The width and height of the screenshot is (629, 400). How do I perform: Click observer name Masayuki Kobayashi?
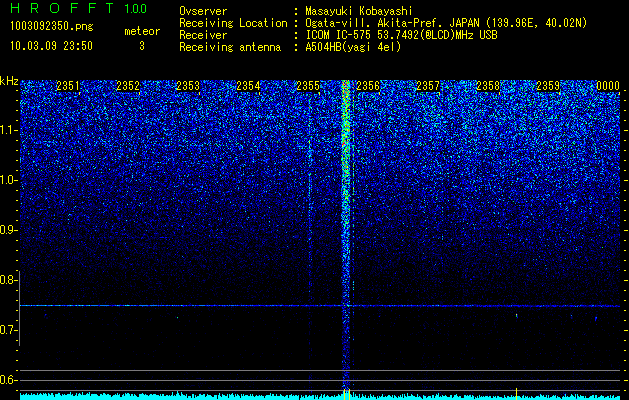click(x=359, y=11)
